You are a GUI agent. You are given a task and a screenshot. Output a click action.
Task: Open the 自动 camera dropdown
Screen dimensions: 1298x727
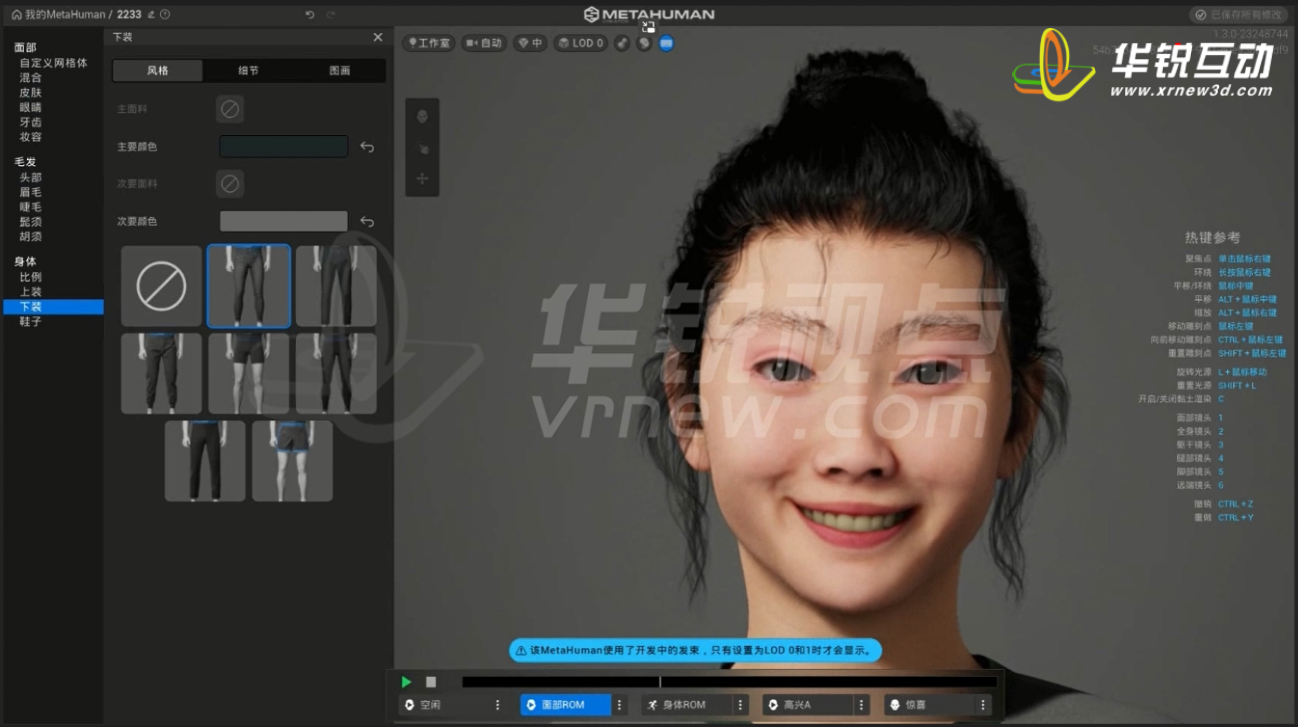[484, 43]
